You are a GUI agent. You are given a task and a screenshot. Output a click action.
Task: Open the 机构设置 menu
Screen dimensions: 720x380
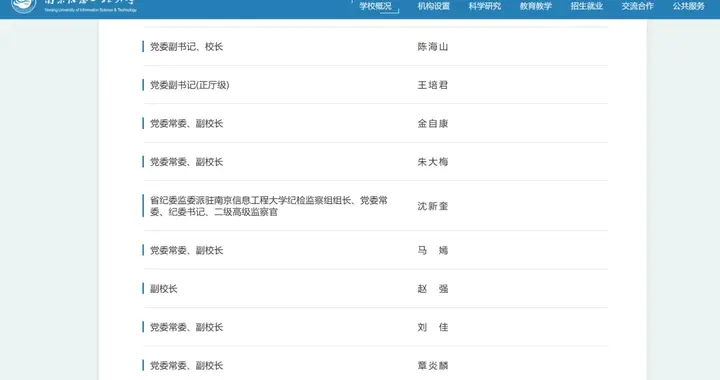[x=433, y=6]
